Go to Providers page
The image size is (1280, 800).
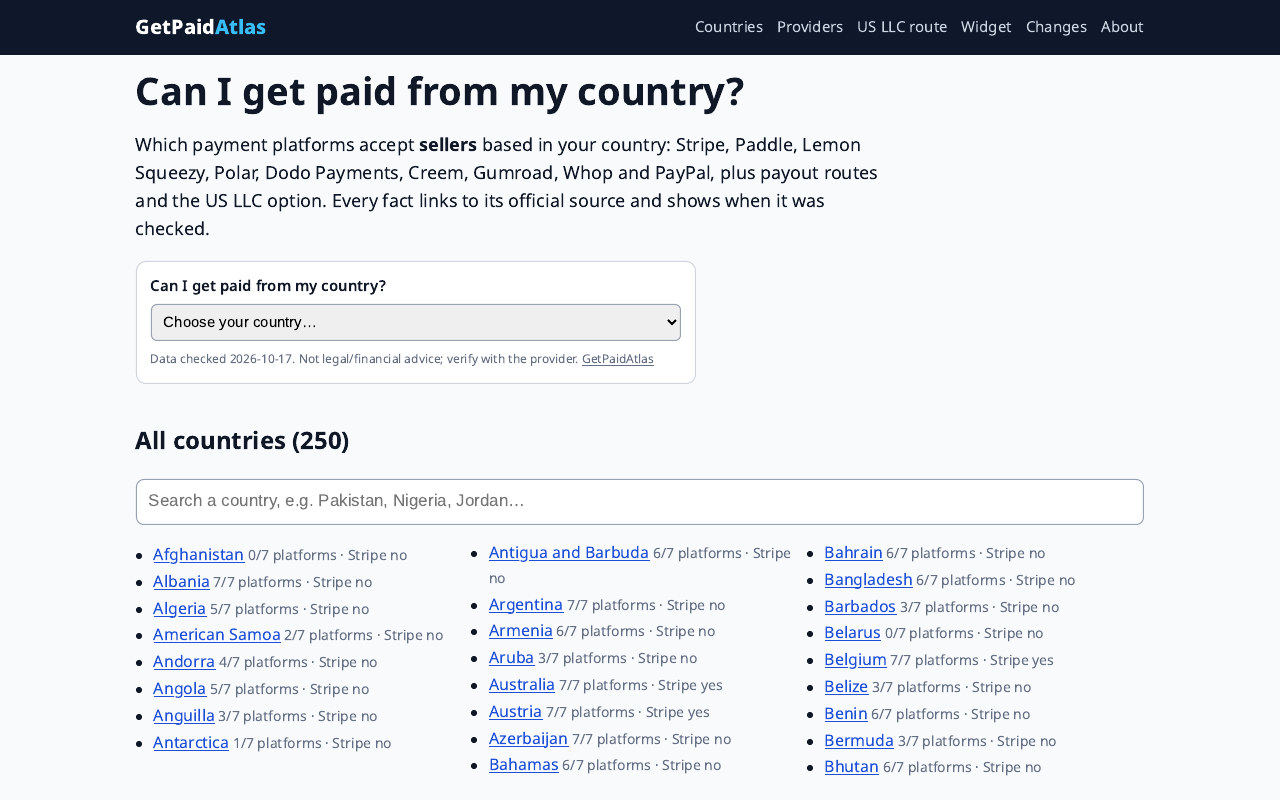point(810,27)
